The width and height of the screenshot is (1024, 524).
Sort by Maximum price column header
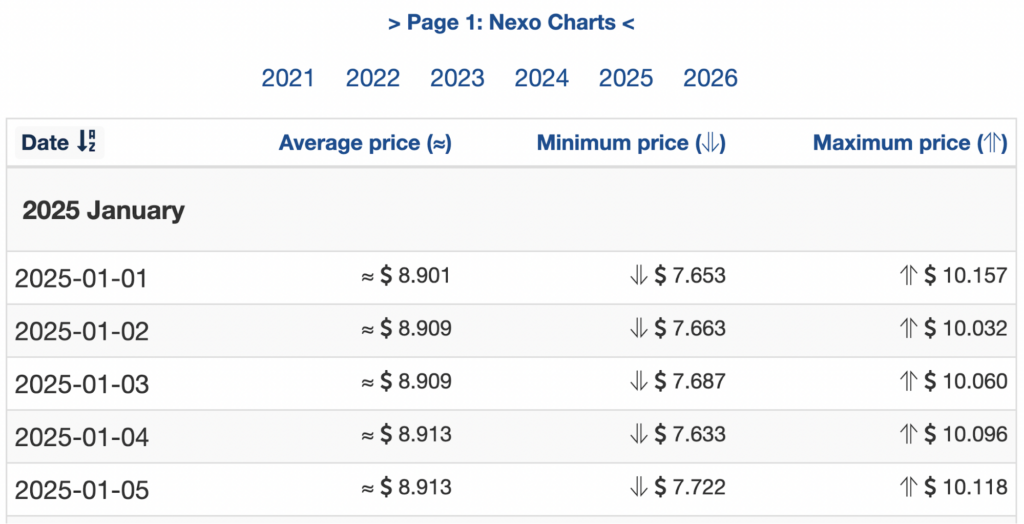[910, 142]
